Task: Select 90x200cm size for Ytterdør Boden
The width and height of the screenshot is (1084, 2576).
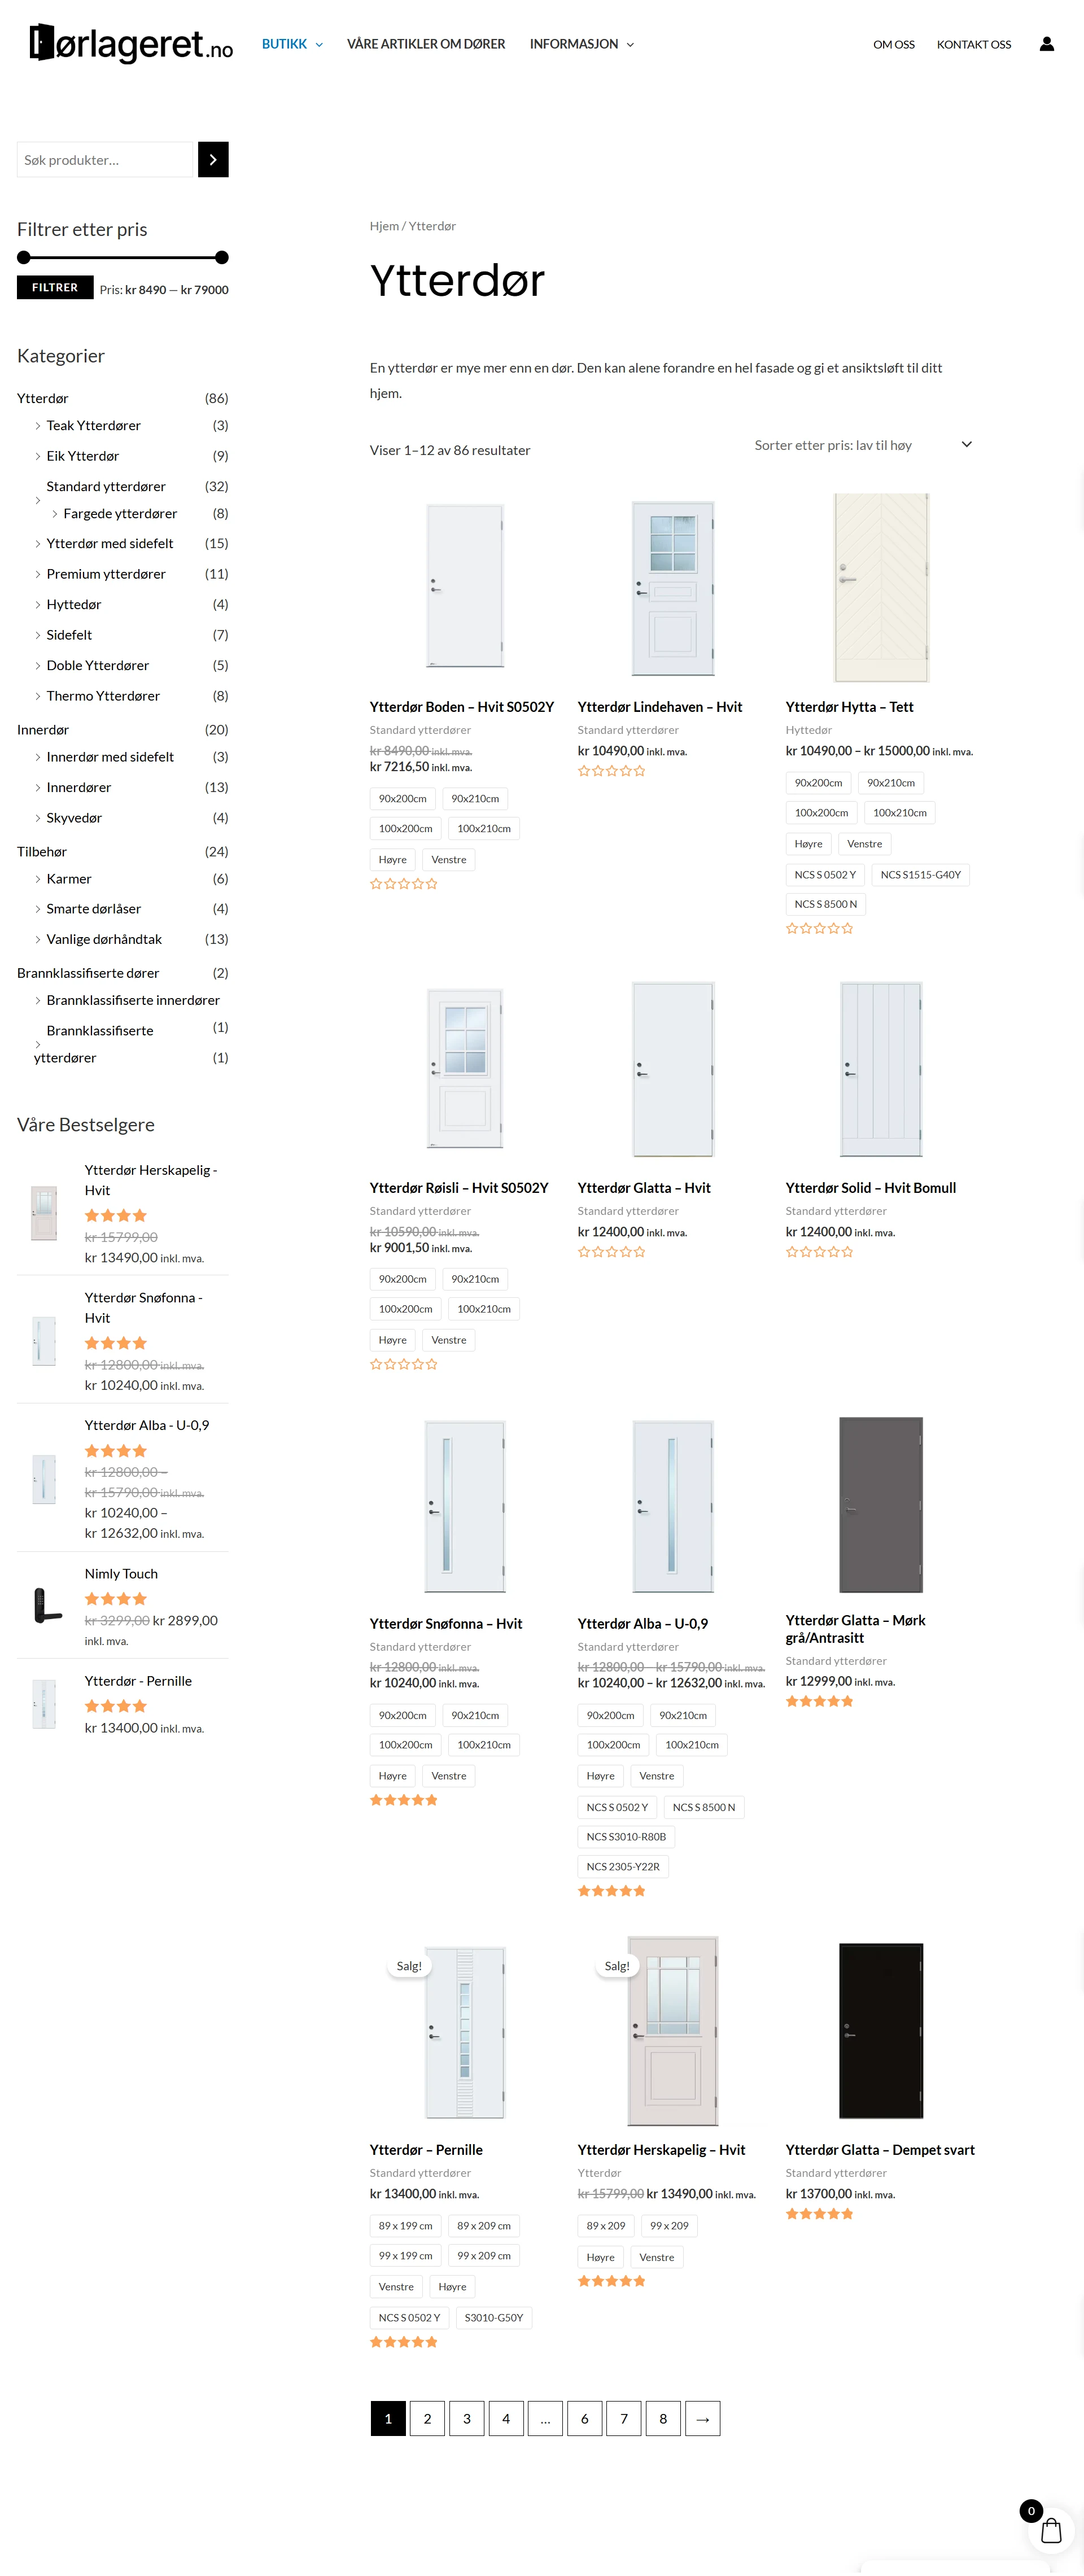Action: pos(402,799)
